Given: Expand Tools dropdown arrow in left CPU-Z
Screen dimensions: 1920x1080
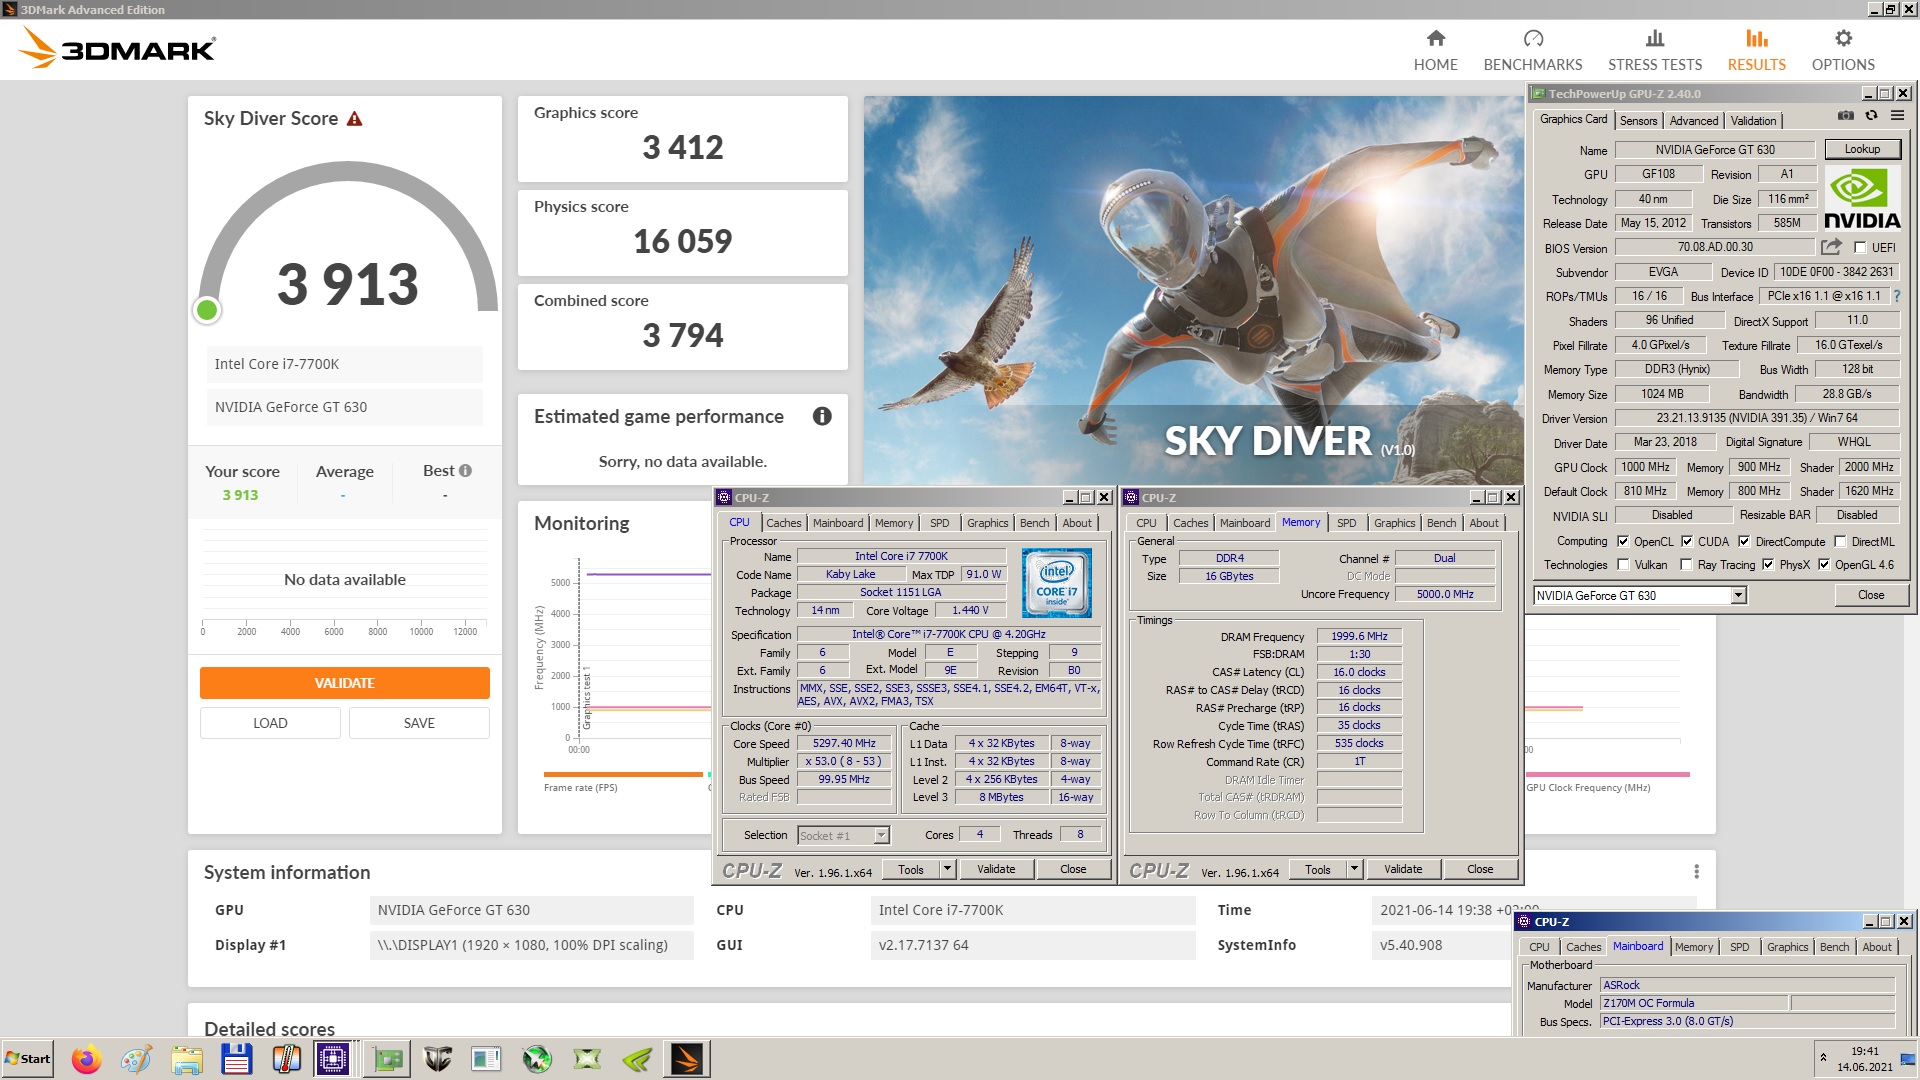Looking at the screenshot, I should tap(947, 869).
